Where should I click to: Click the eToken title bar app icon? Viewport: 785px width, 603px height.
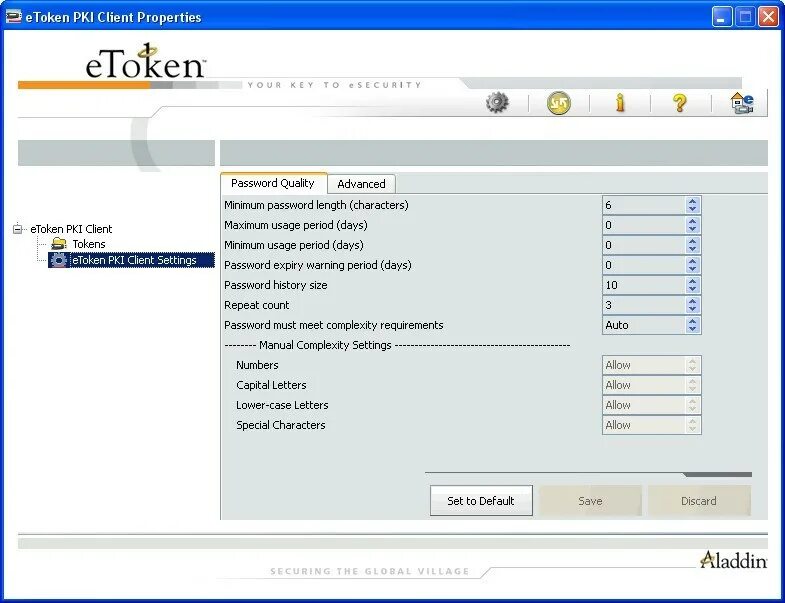[x=14, y=17]
